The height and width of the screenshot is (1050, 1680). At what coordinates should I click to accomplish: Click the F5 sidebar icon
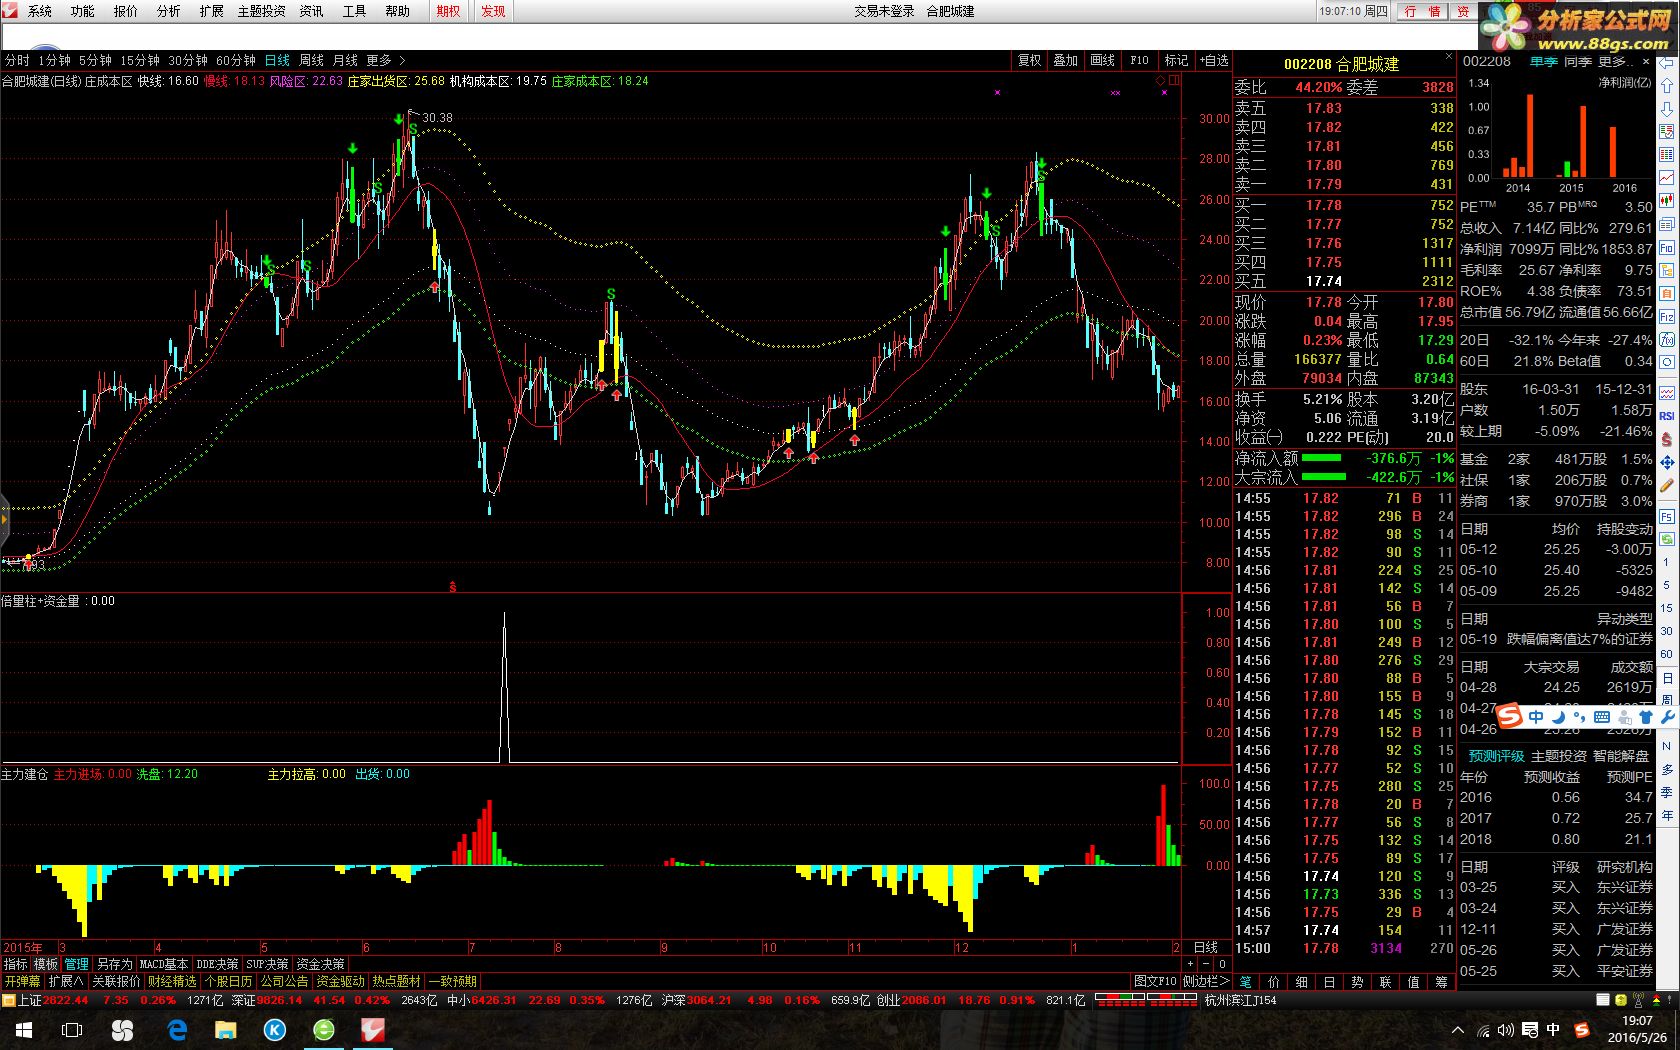1667,516
